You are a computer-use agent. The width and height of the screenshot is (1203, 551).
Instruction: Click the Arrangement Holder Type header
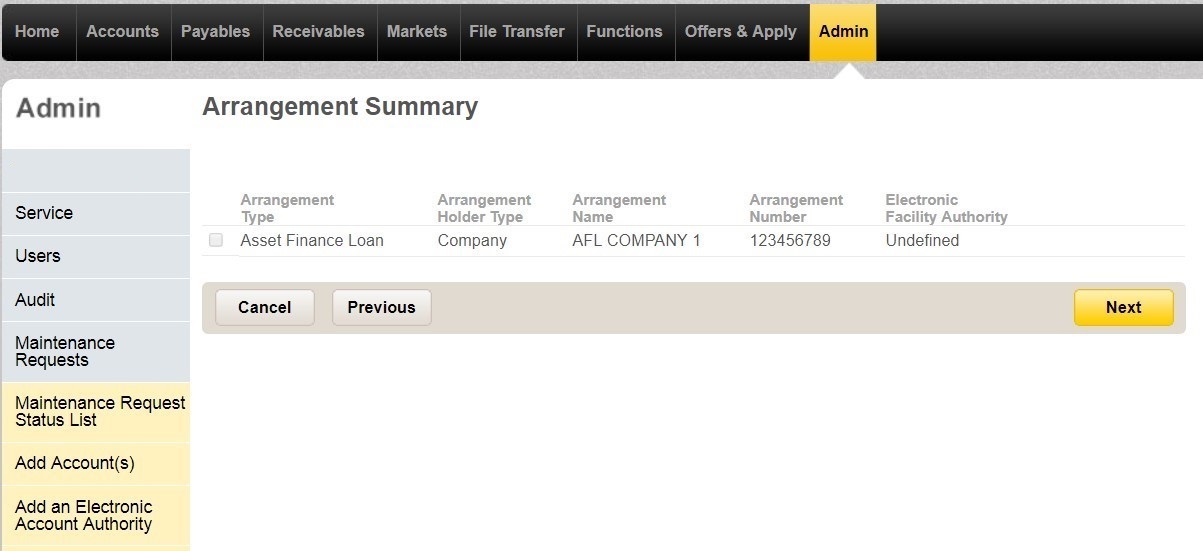pos(484,208)
